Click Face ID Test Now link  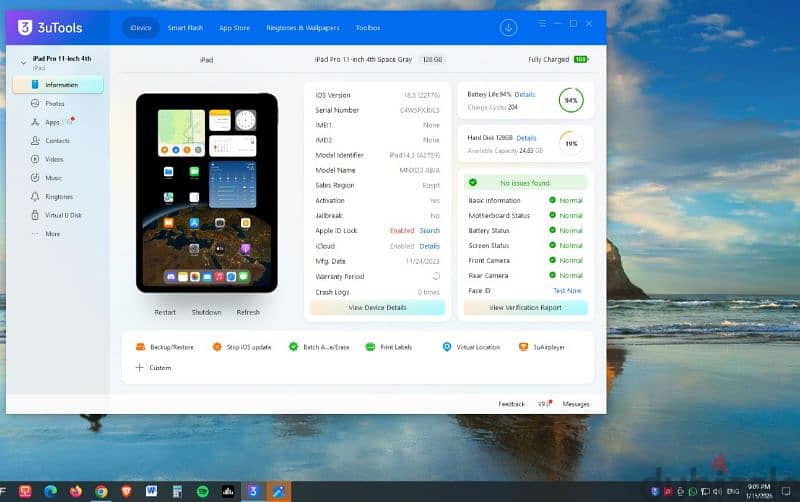pos(567,290)
